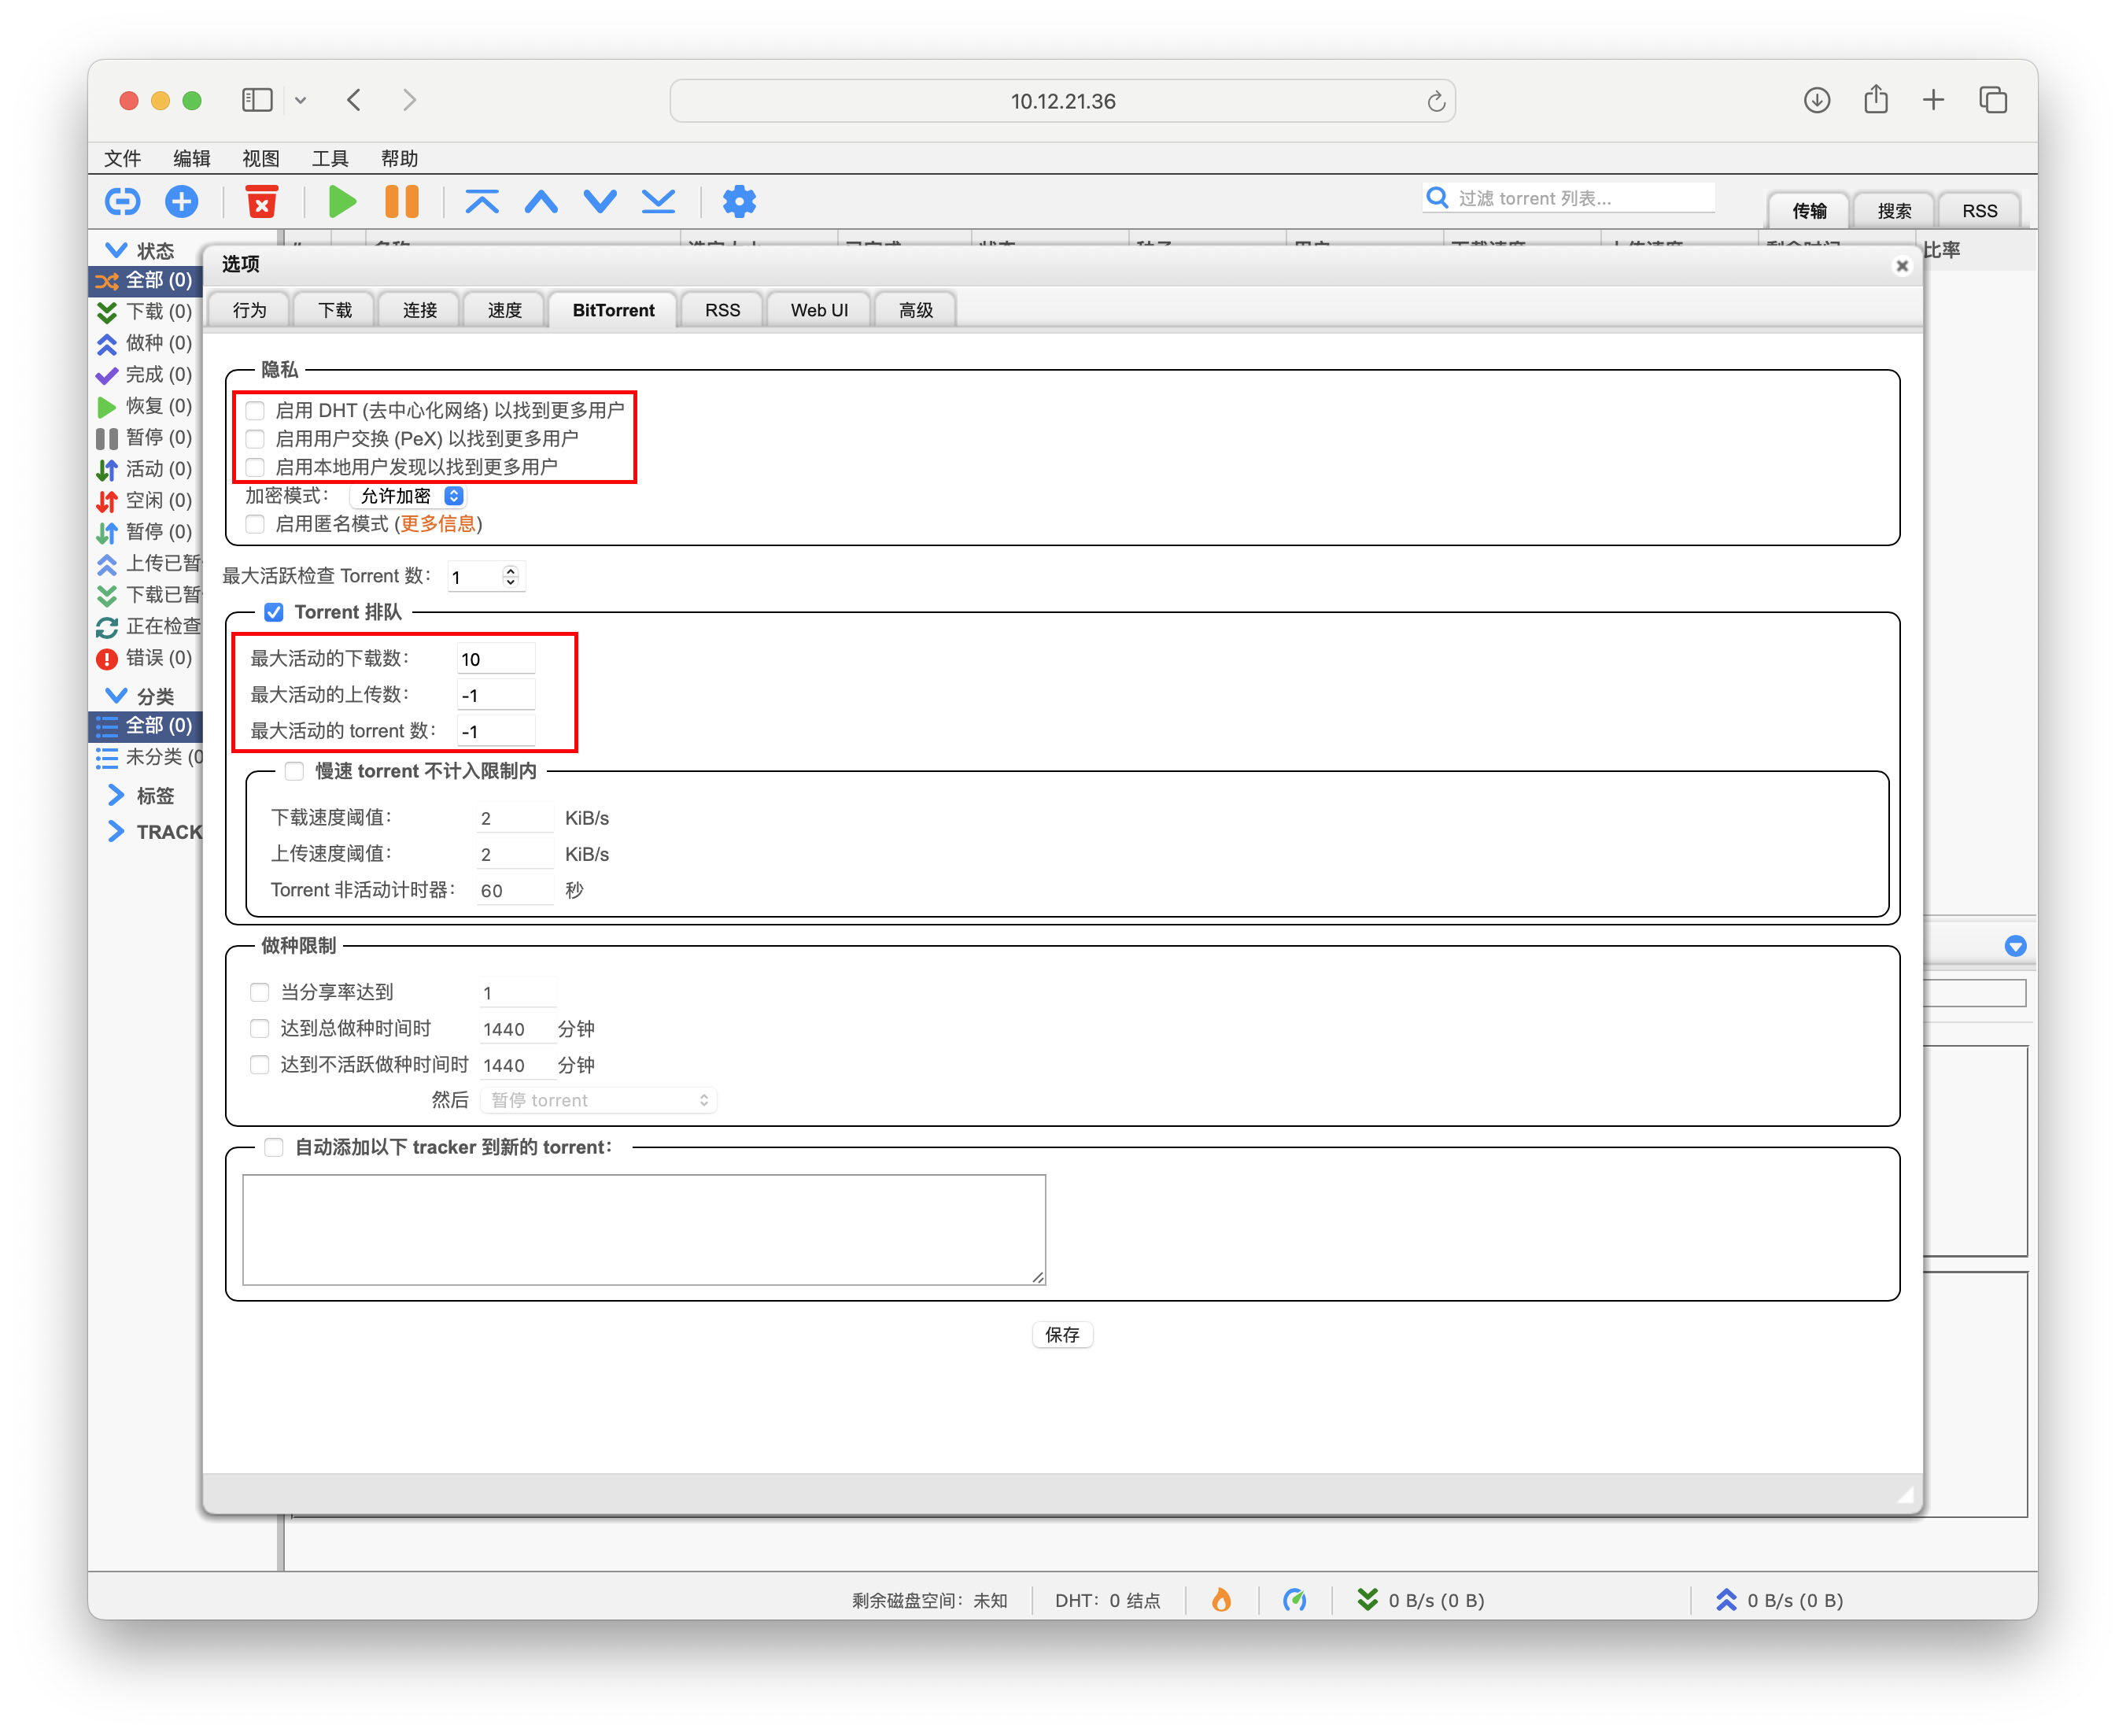The height and width of the screenshot is (1736, 2126).
Task: Toggle the anonymous mode checkbox
Action: (x=256, y=524)
